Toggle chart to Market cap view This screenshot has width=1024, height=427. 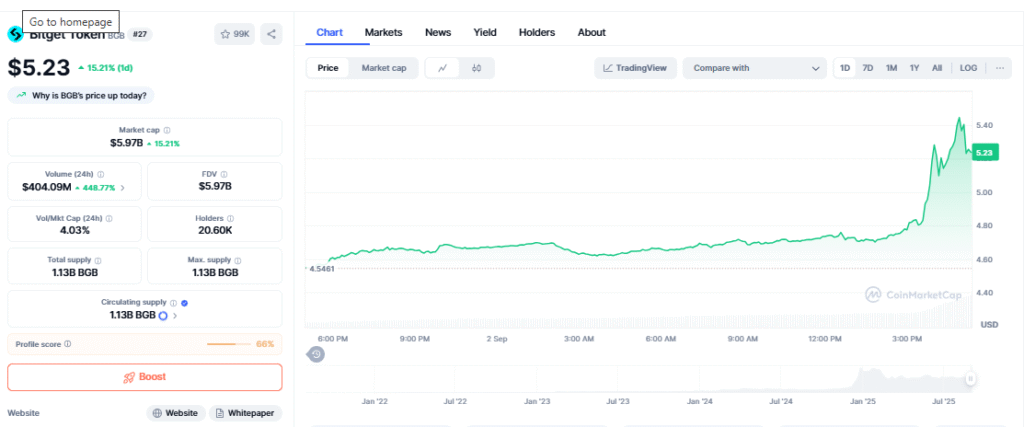click(x=383, y=68)
